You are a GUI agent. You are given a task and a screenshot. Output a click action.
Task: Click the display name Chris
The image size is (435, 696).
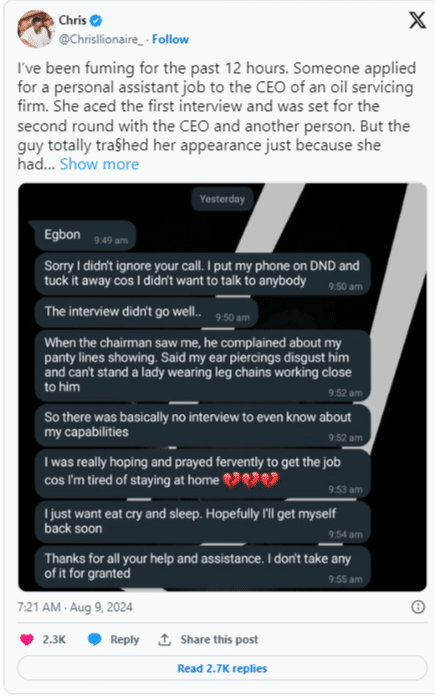73,20
